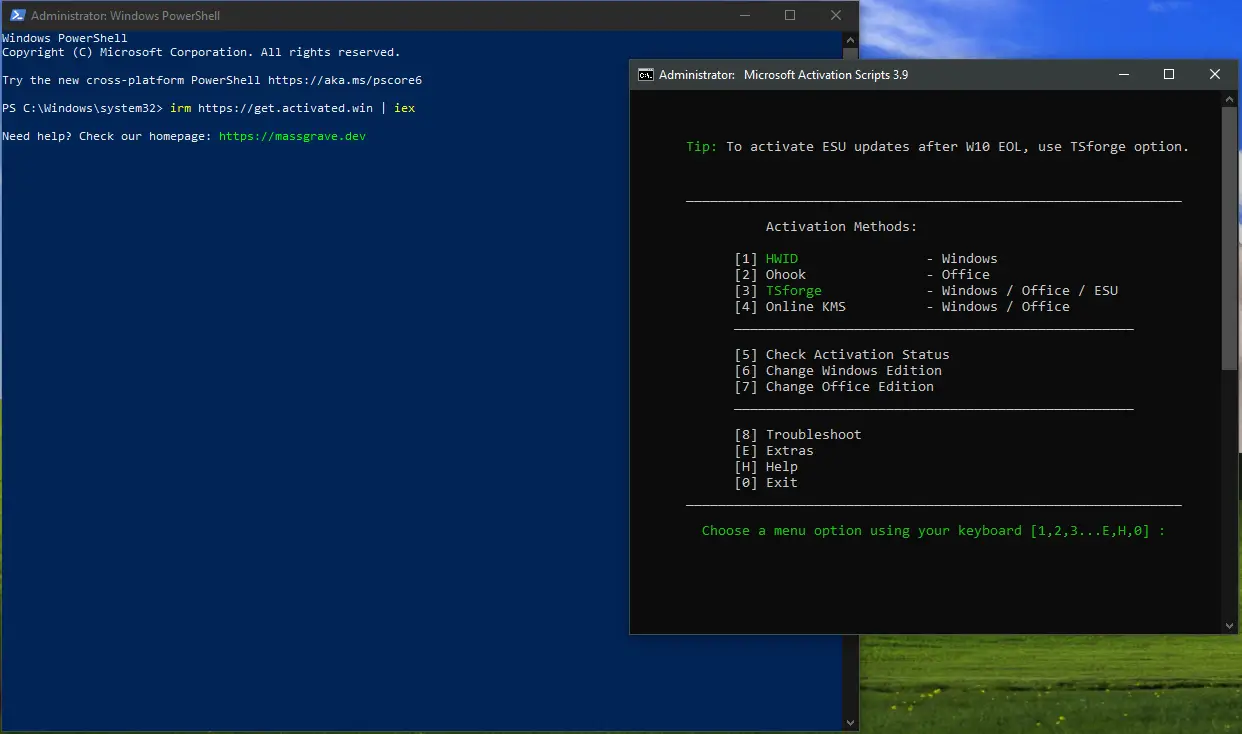Click the scroll down arrow in Activation Scripts window
This screenshot has width=1242, height=734.
pyautogui.click(x=1230, y=626)
